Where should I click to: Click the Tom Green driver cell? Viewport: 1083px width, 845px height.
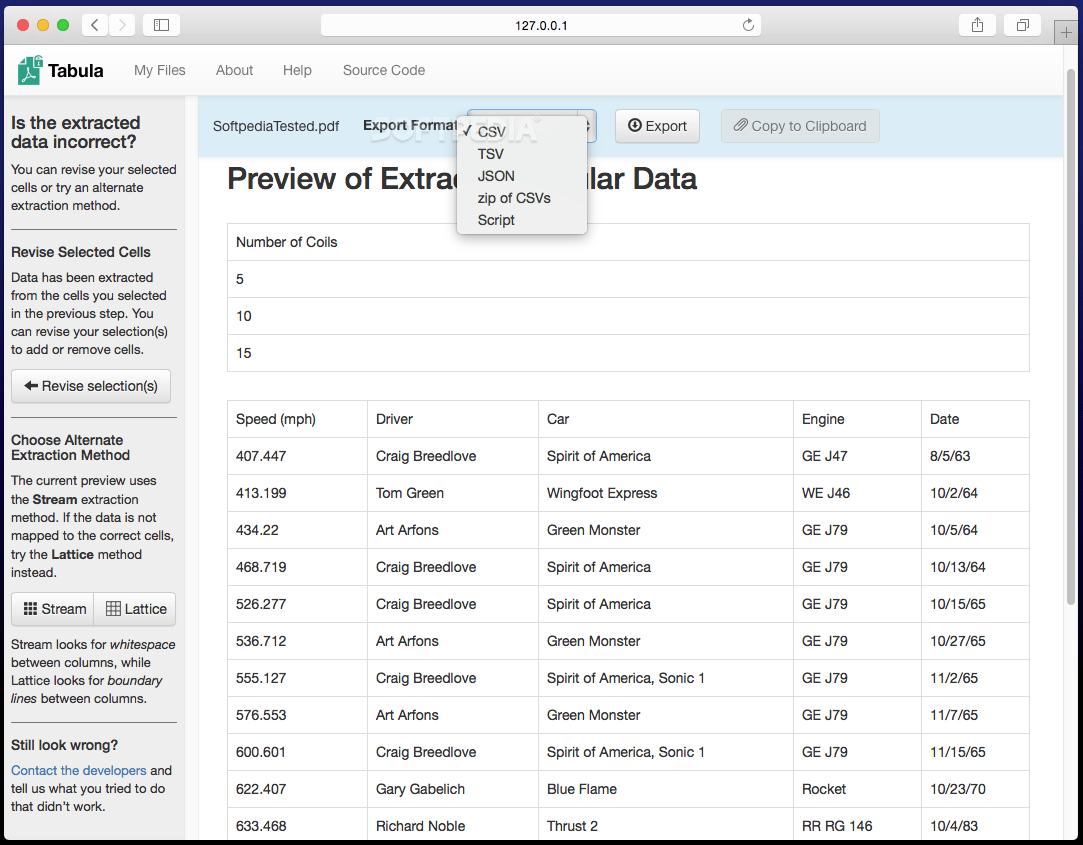452,493
